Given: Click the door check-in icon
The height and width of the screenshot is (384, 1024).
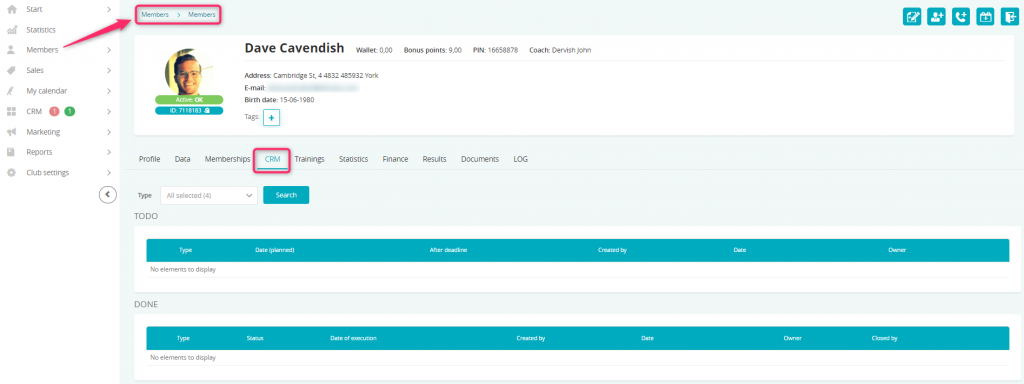Looking at the screenshot, I should [1010, 17].
